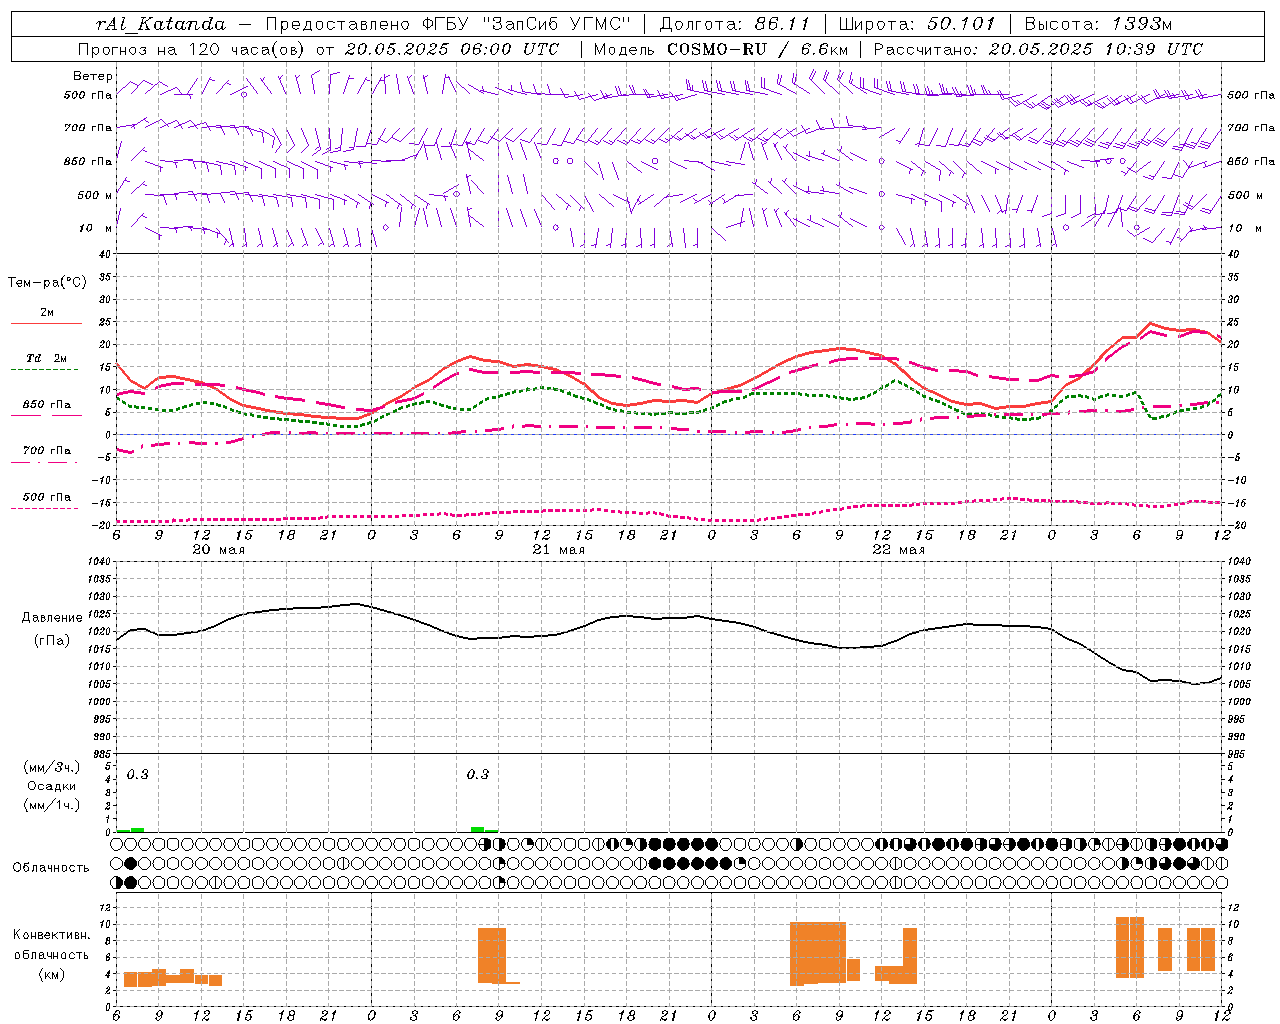Click the 22 мая date label
The image size is (1280, 1024).
click(x=898, y=550)
